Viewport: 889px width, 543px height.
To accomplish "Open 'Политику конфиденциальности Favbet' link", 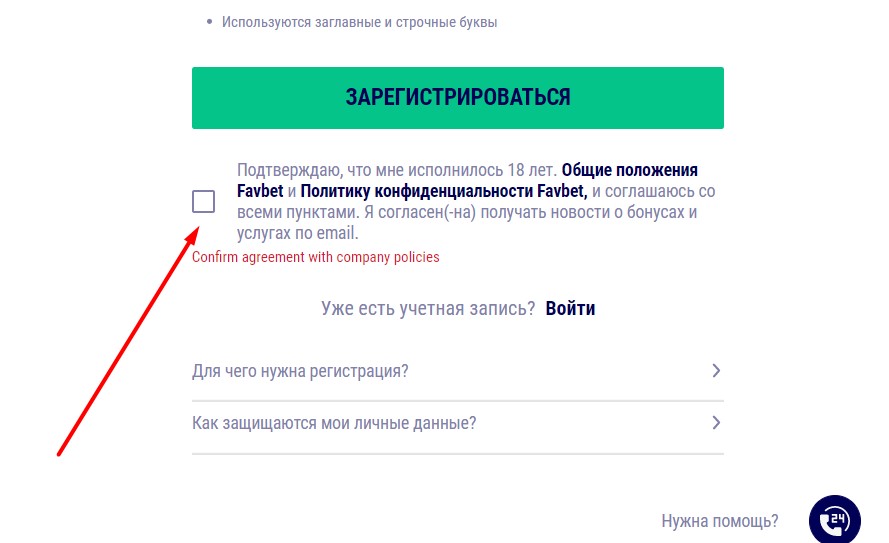I will click(x=443, y=191).
